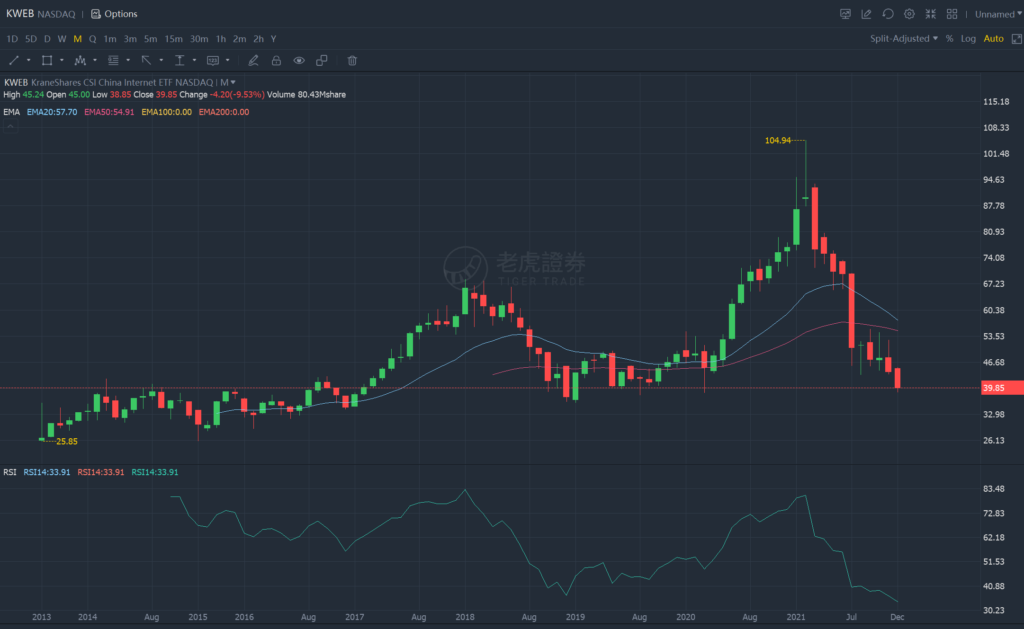Click the edit note icon in header

pyautogui.click(x=867, y=14)
